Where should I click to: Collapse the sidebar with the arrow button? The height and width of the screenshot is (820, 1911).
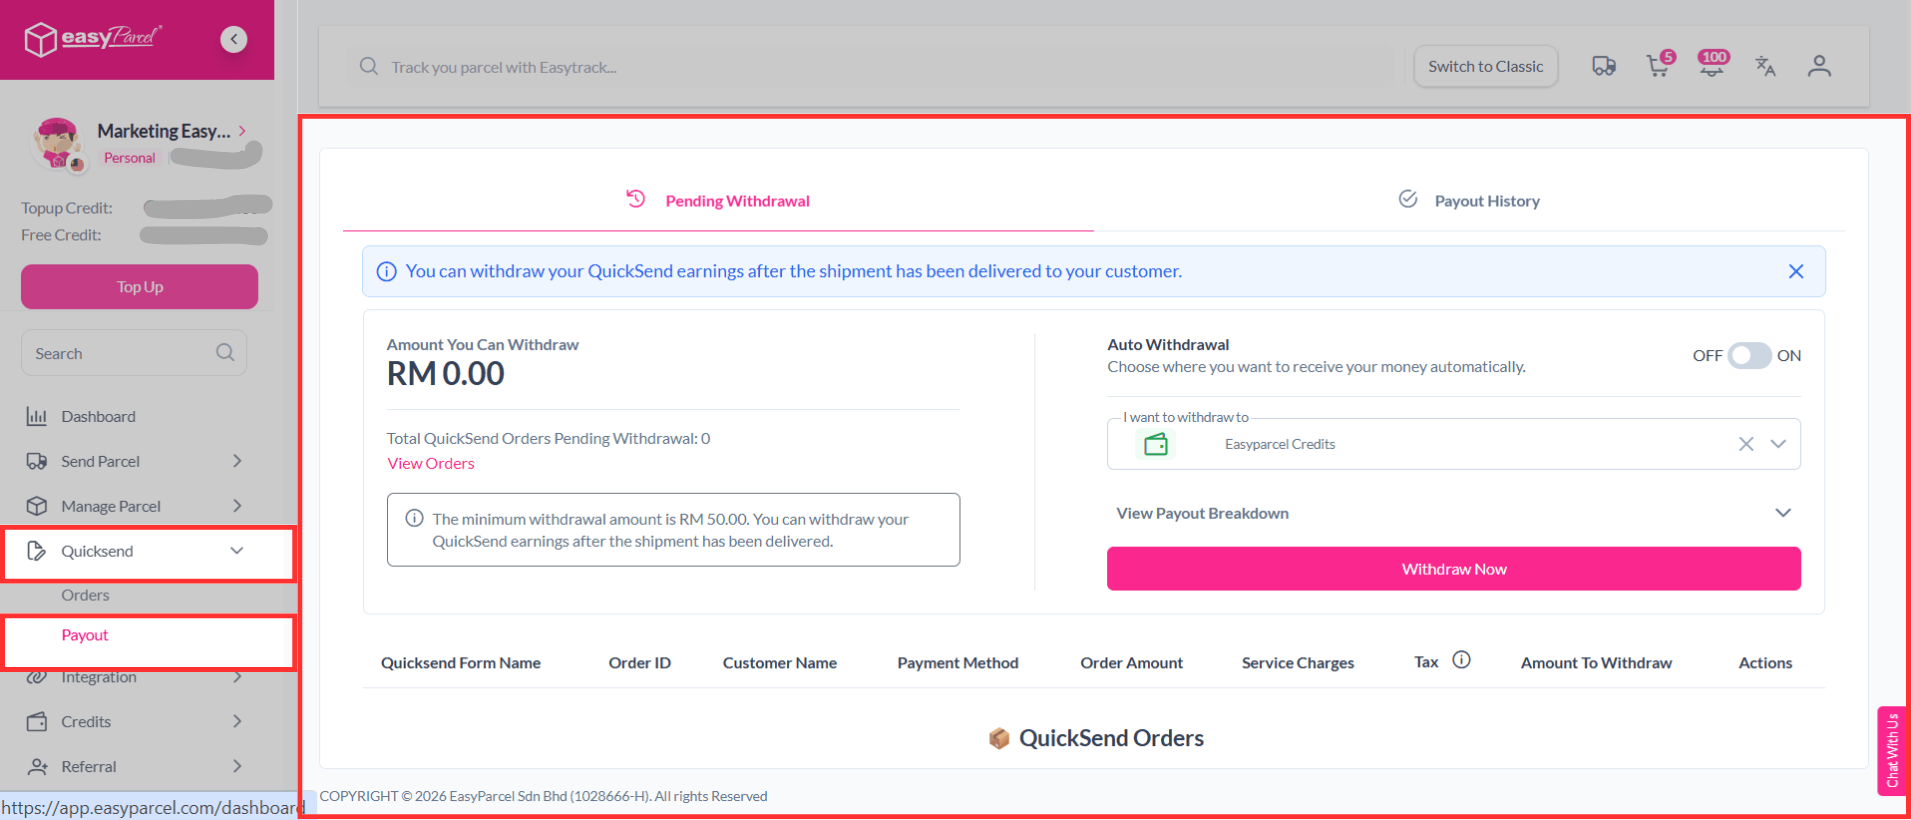point(234,39)
